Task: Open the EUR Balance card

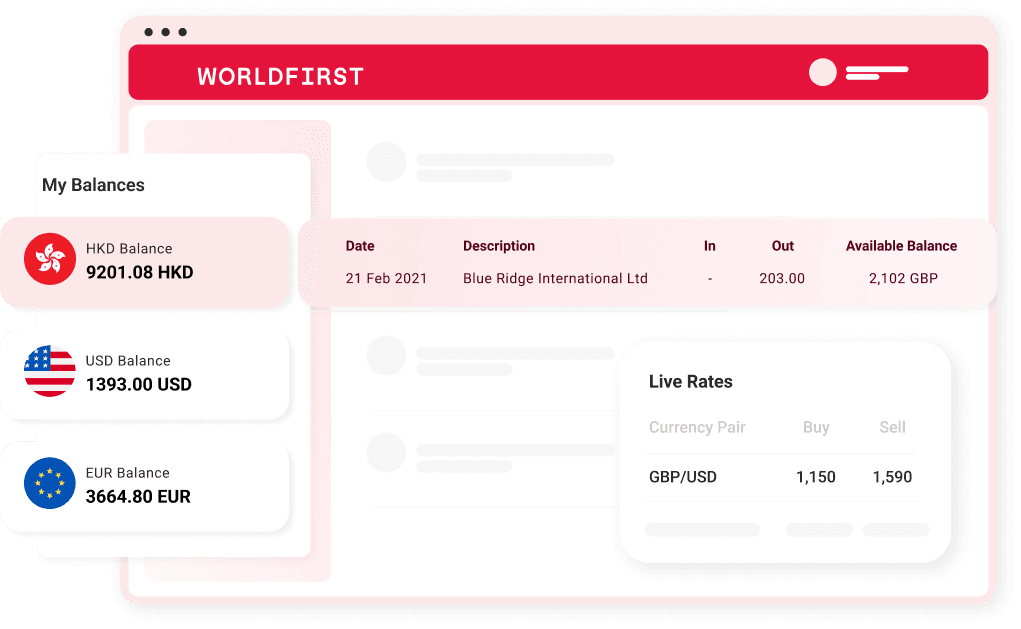Action: tap(145, 486)
